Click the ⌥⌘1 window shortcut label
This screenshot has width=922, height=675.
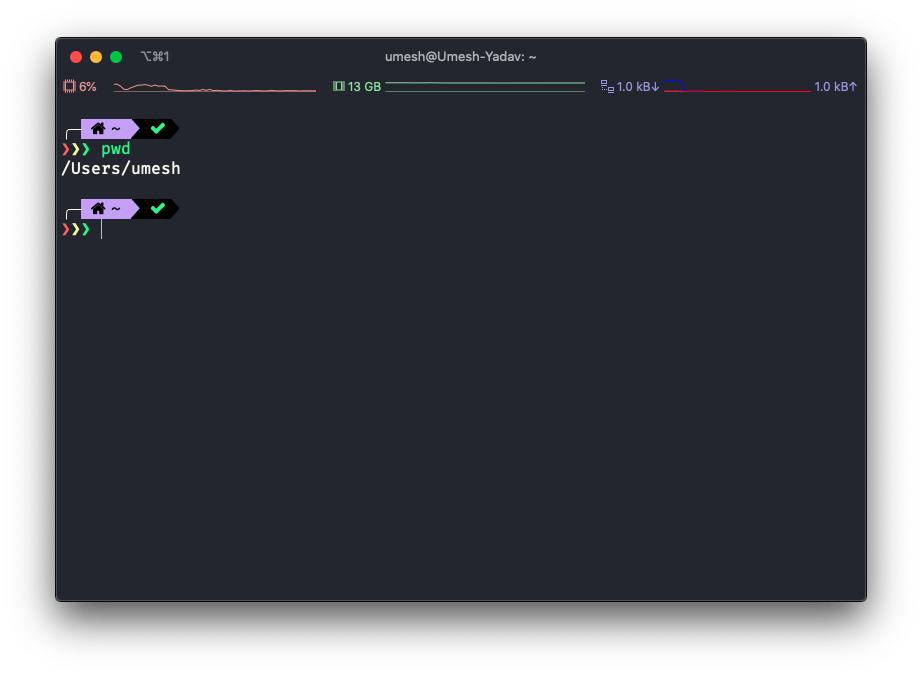click(155, 57)
